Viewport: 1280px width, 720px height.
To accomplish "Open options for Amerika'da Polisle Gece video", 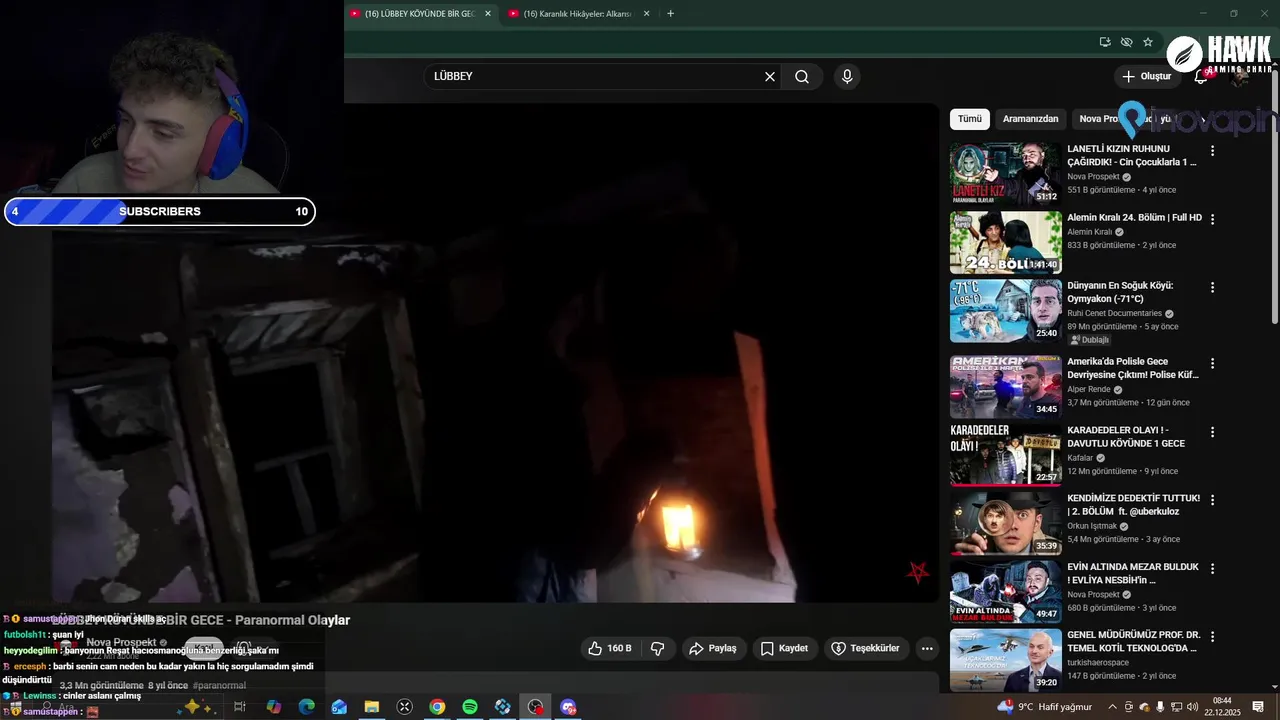I will pyautogui.click(x=1212, y=363).
